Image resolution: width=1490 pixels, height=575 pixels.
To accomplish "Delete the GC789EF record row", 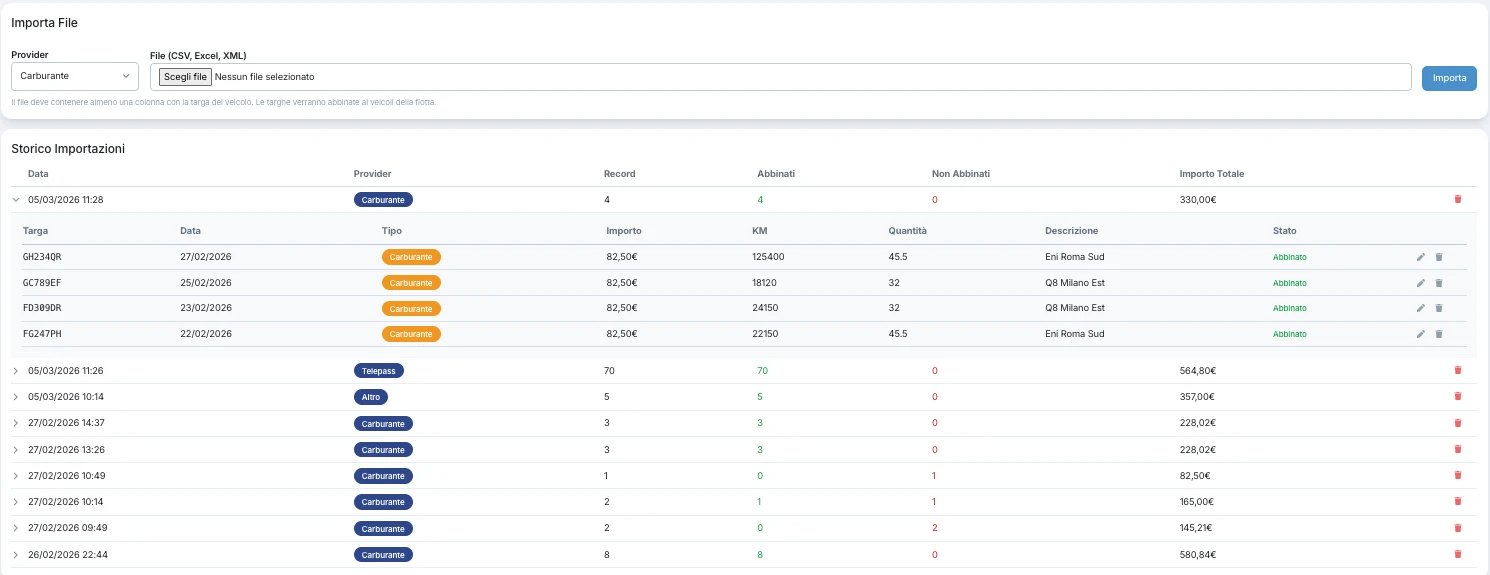I will coord(1439,283).
